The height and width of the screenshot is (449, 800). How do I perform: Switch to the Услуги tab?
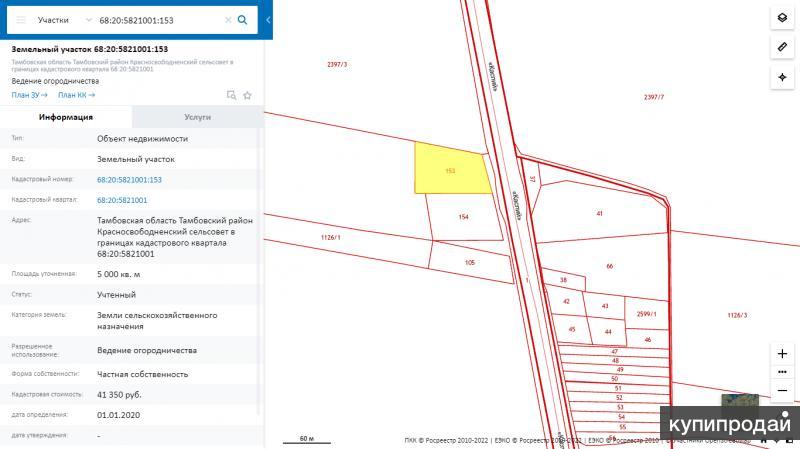click(197, 117)
